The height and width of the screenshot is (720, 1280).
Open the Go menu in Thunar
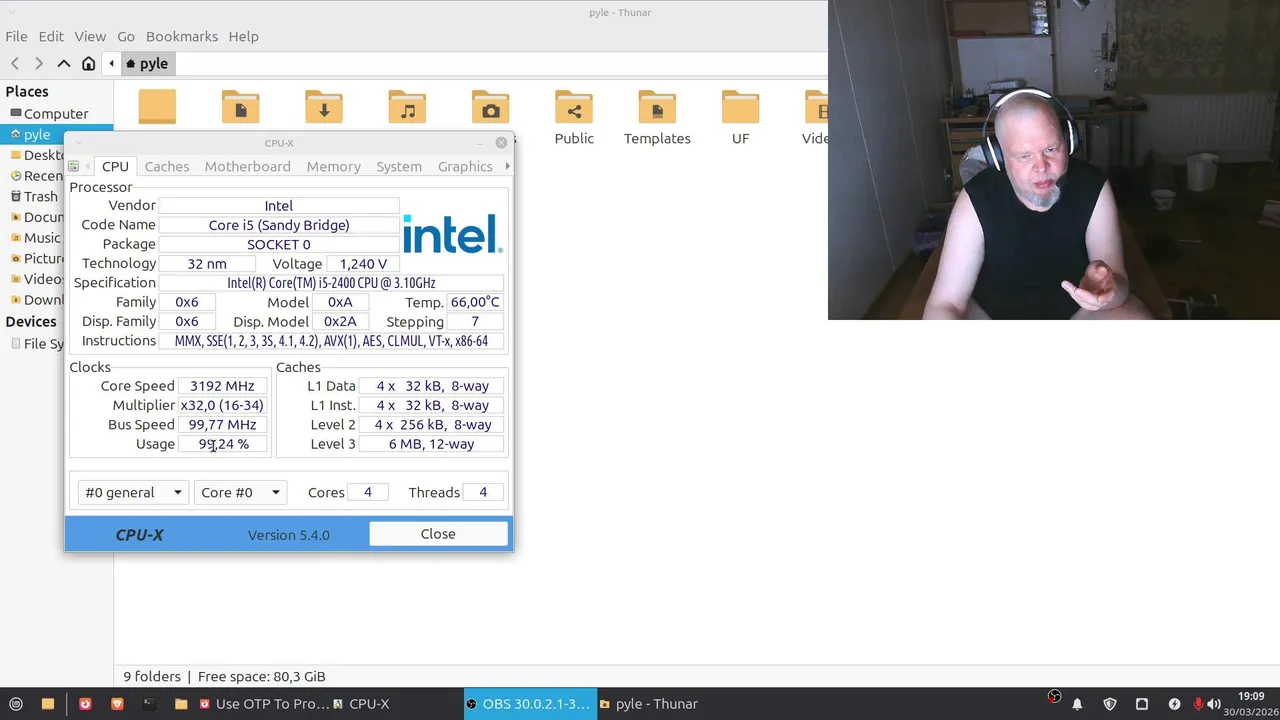pos(126,36)
